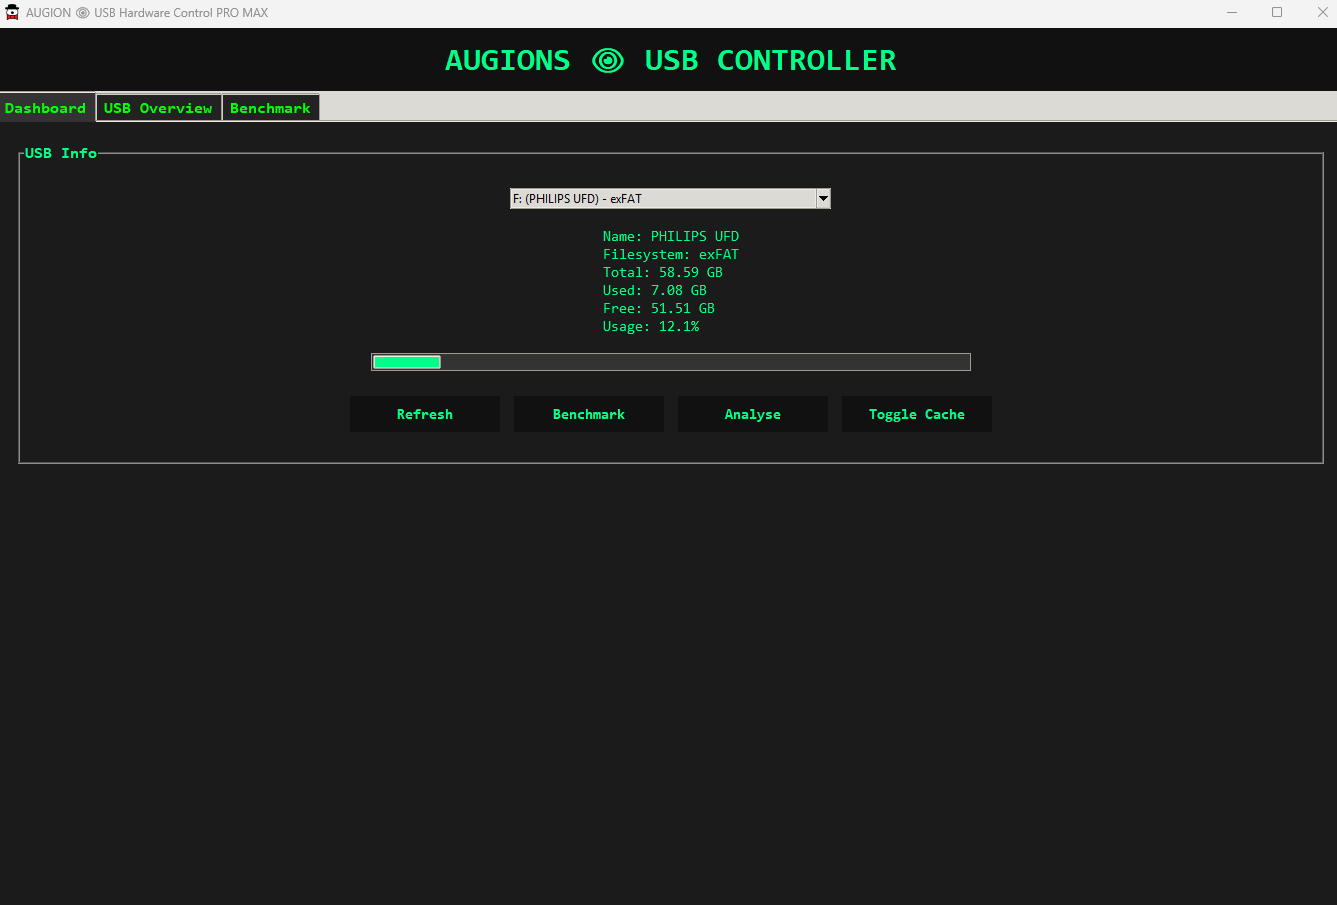
Task: Select the "Filesystem: exFAT" line
Action: tap(671, 254)
